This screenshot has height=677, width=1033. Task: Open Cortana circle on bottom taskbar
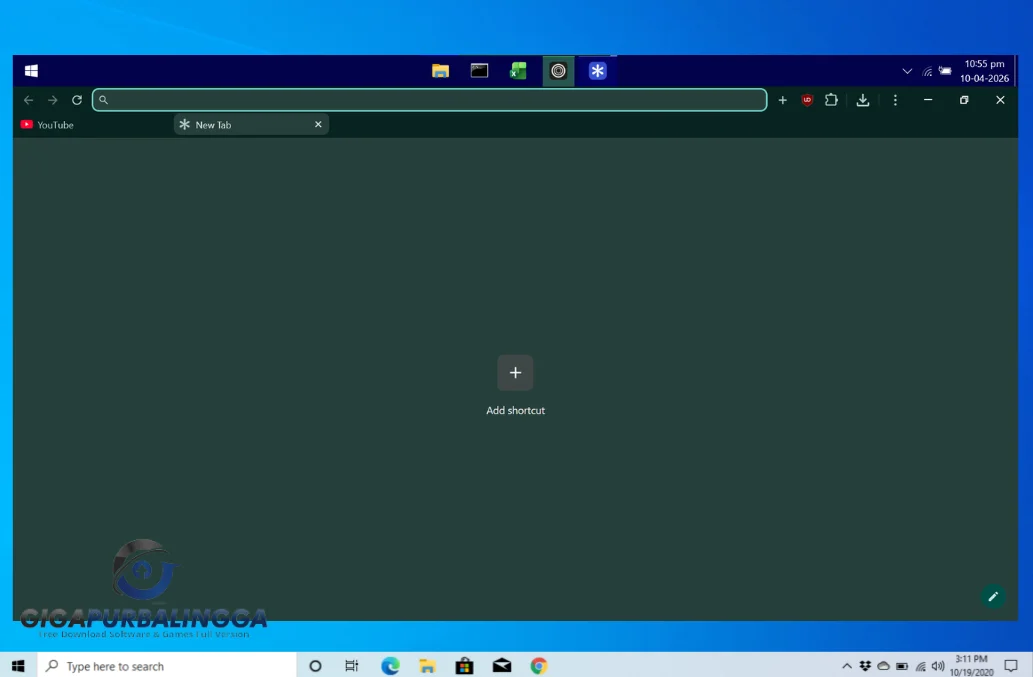(x=315, y=666)
